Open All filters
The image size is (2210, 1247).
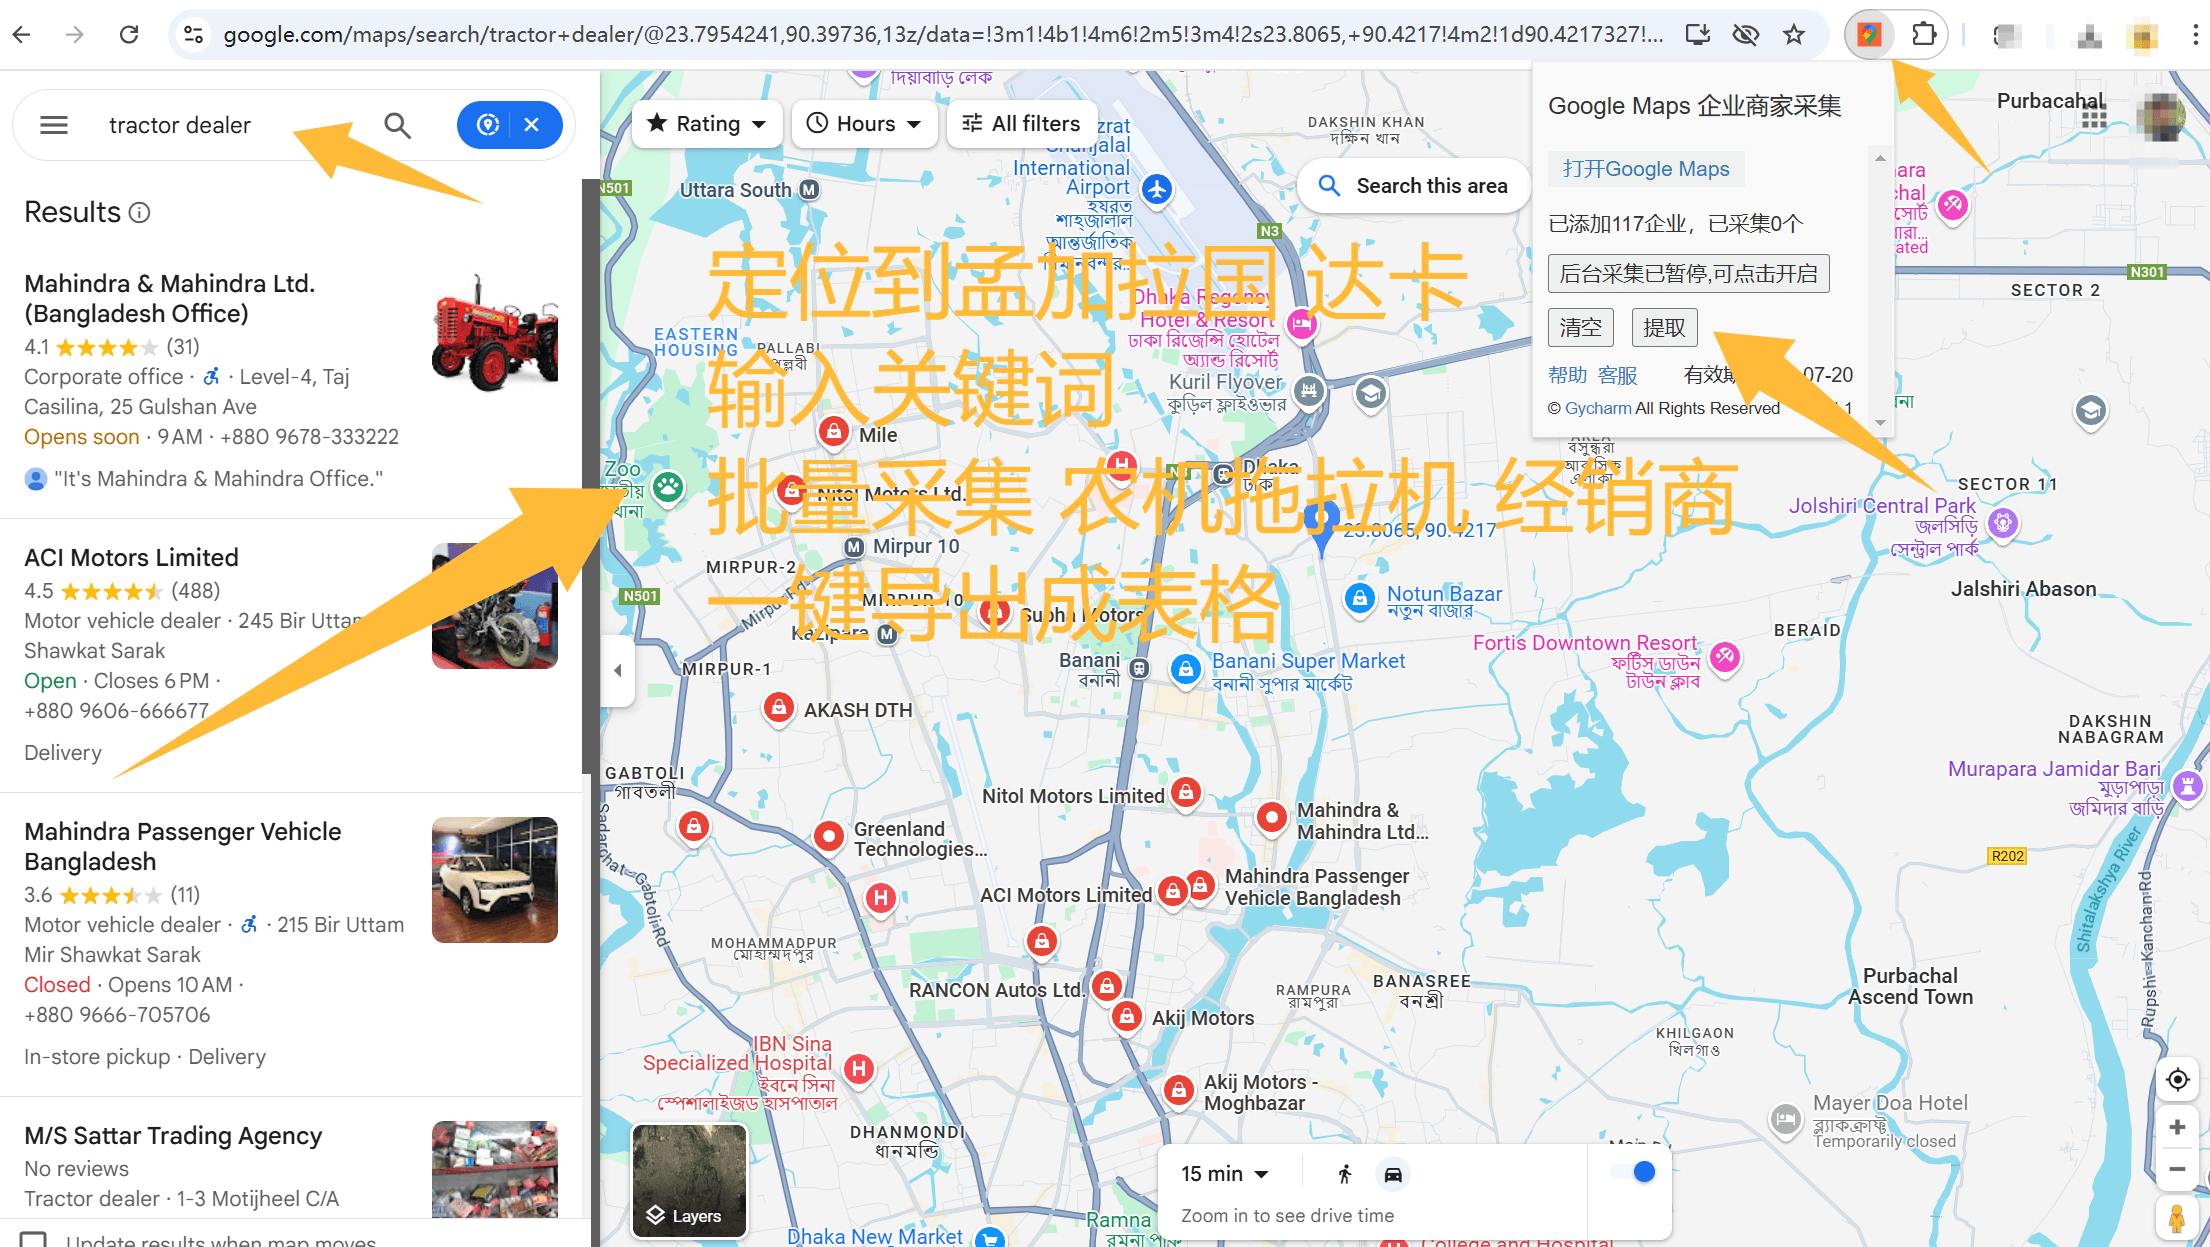tap(1021, 124)
